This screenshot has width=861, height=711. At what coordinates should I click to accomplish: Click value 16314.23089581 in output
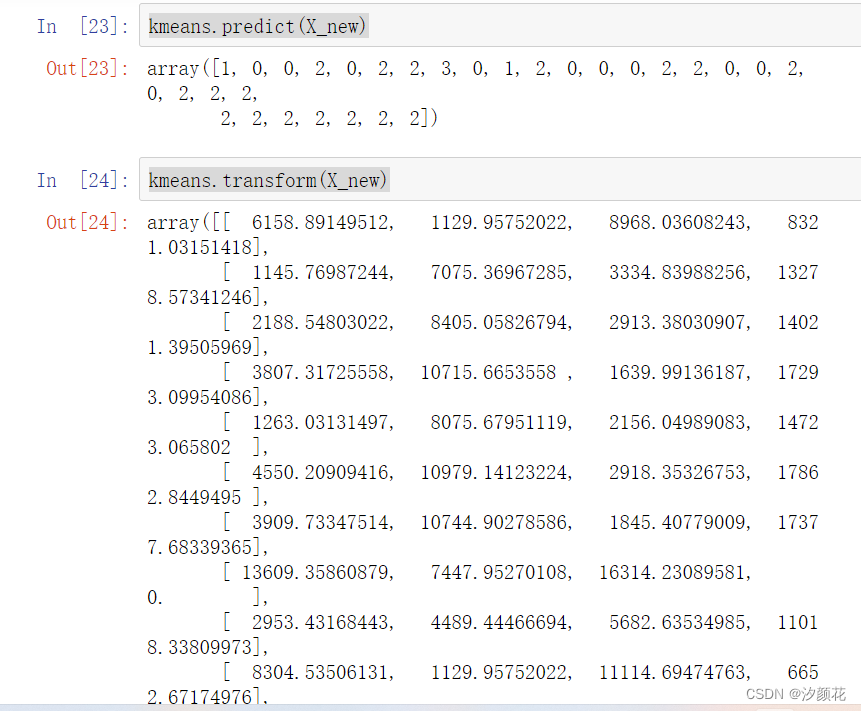click(674, 572)
